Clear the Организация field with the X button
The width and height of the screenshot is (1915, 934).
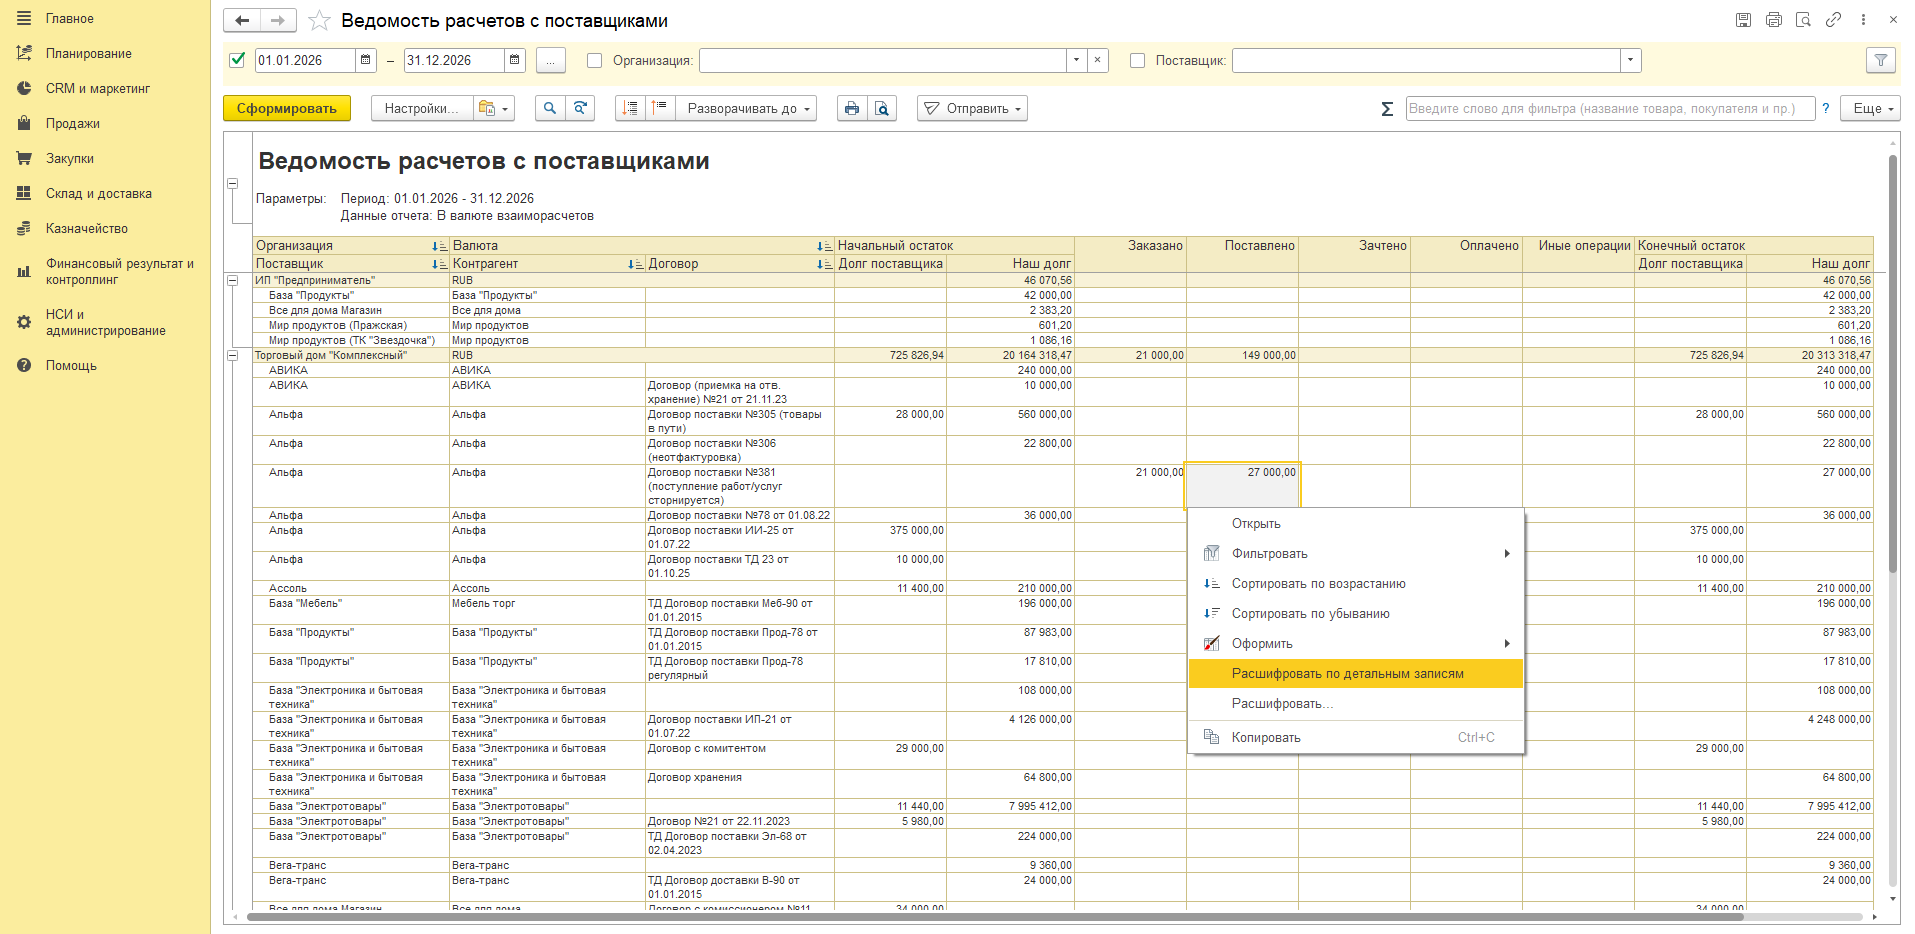pos(1098,60)
